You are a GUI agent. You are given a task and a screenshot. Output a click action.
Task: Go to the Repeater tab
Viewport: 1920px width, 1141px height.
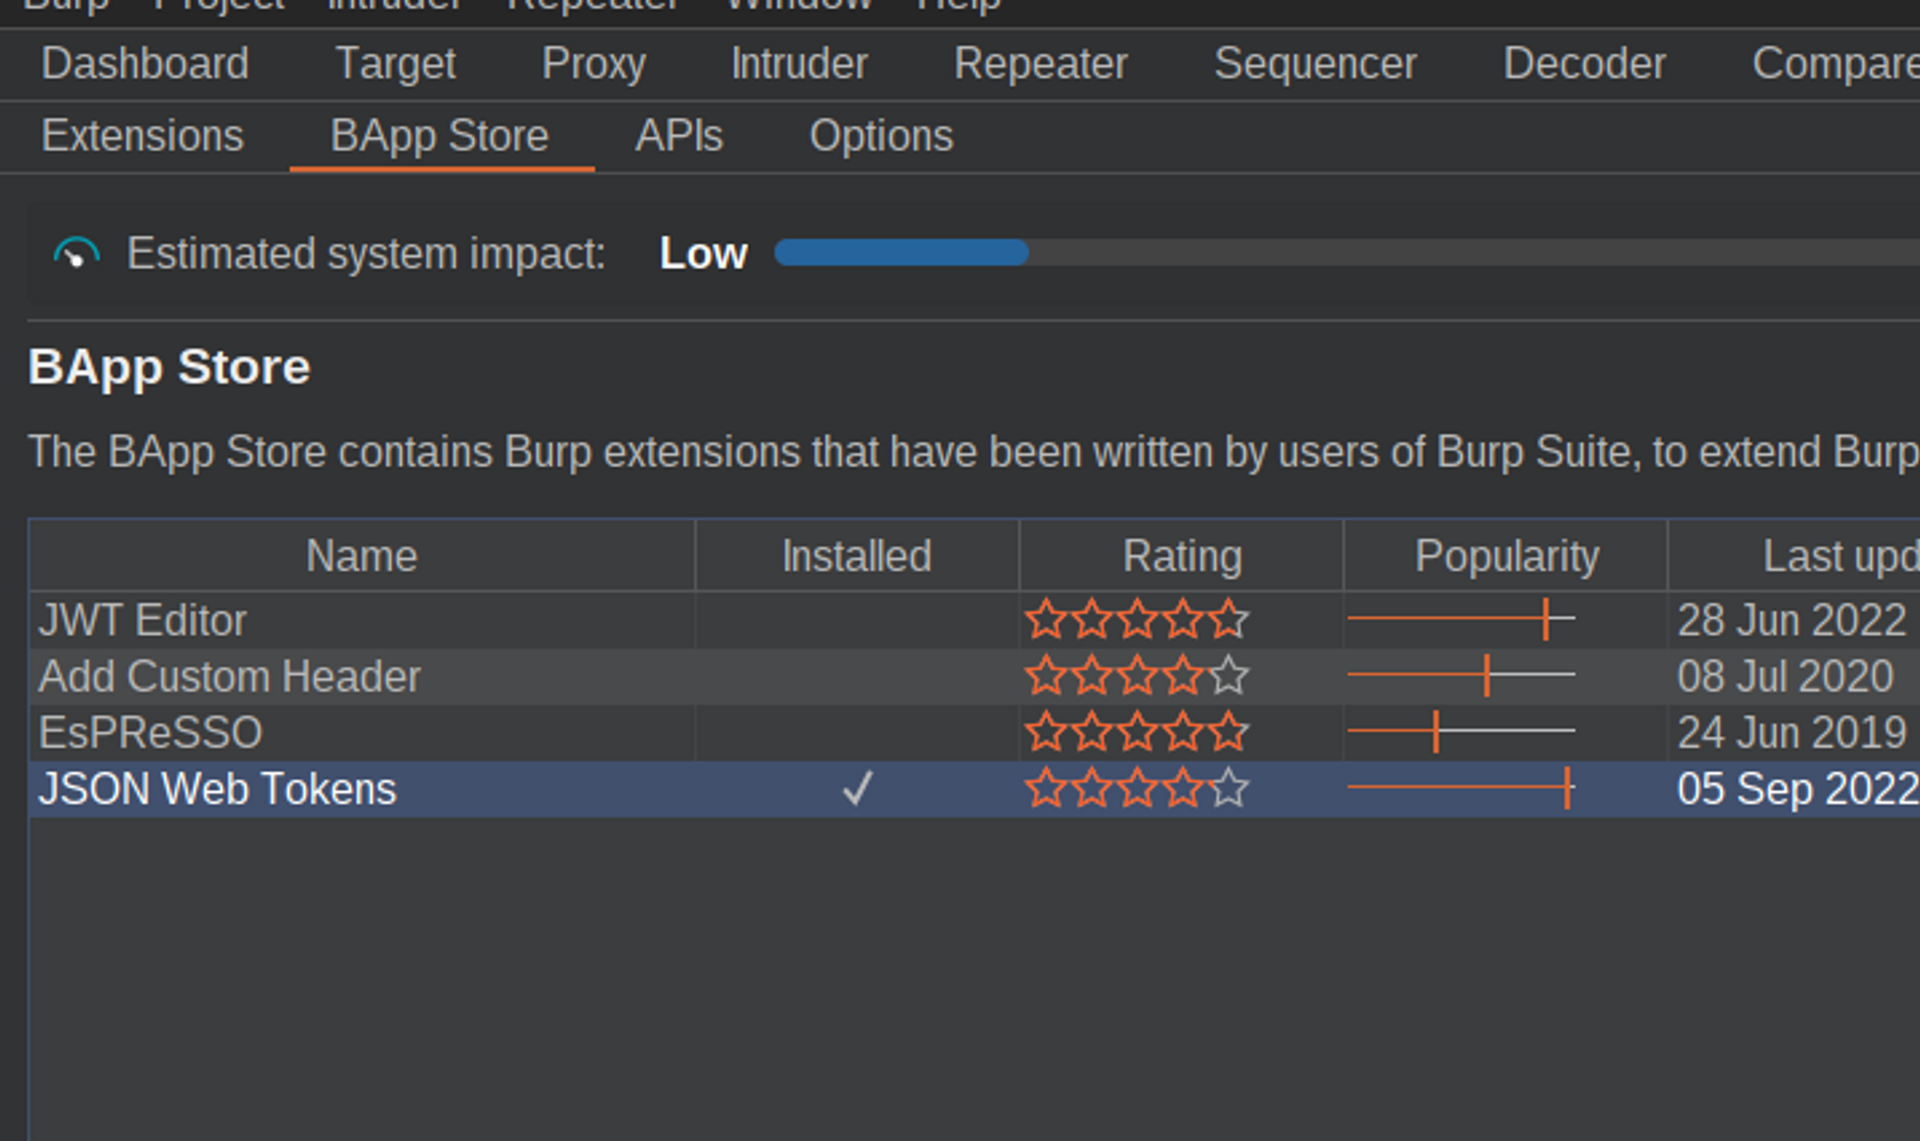(x=1040, y=64)
